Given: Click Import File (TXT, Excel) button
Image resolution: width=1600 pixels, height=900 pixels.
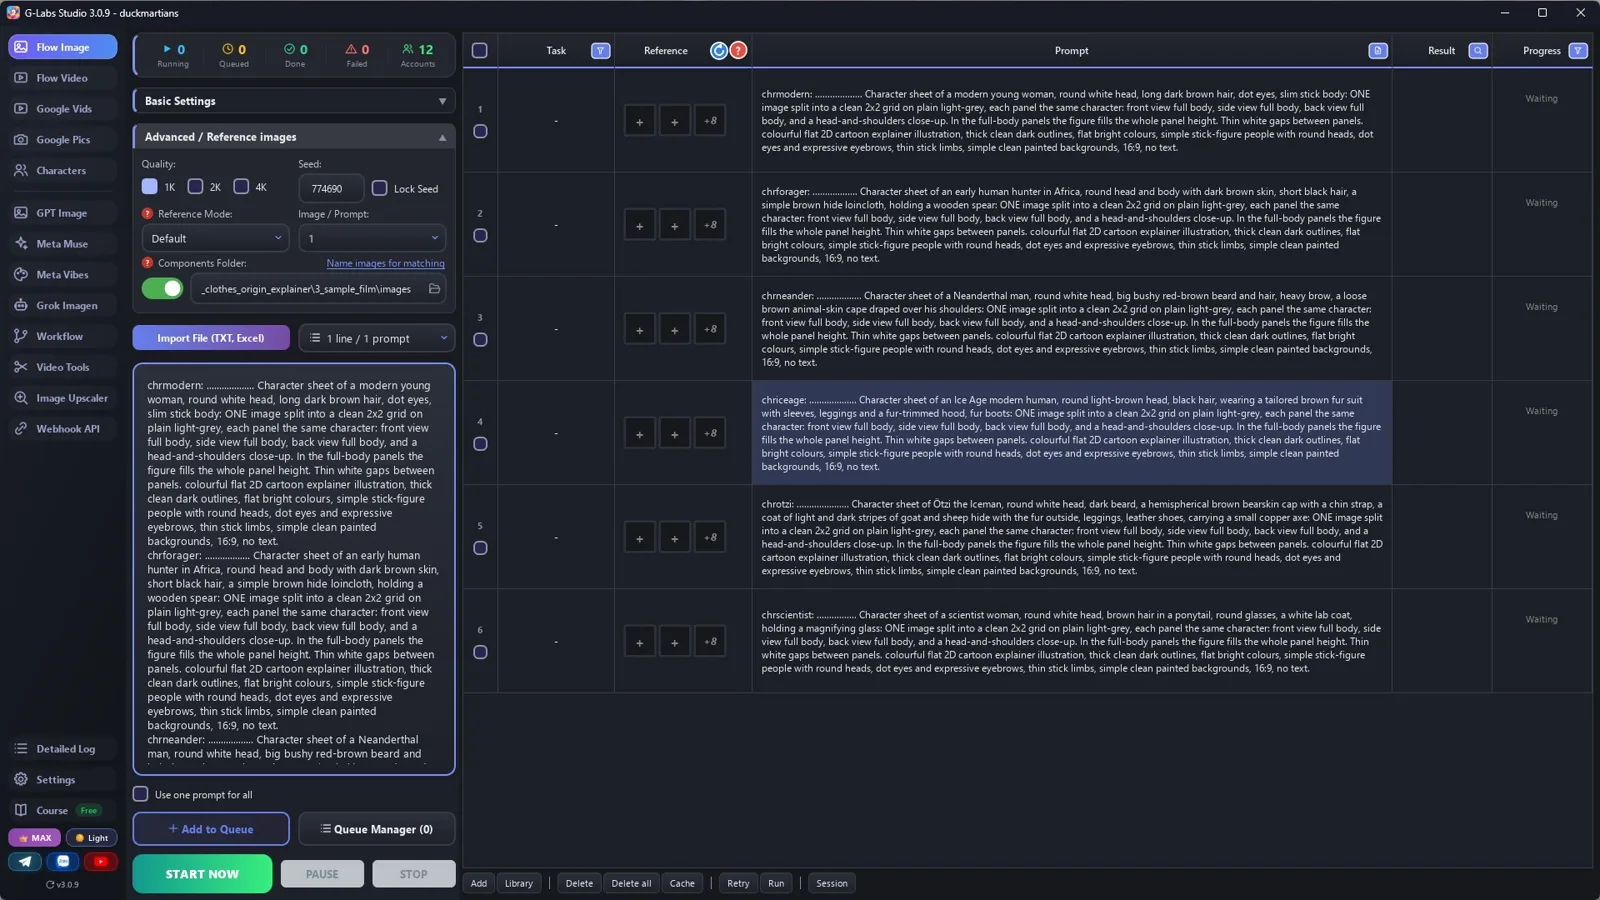Looking at the screenshot, I should pos(211,338).
